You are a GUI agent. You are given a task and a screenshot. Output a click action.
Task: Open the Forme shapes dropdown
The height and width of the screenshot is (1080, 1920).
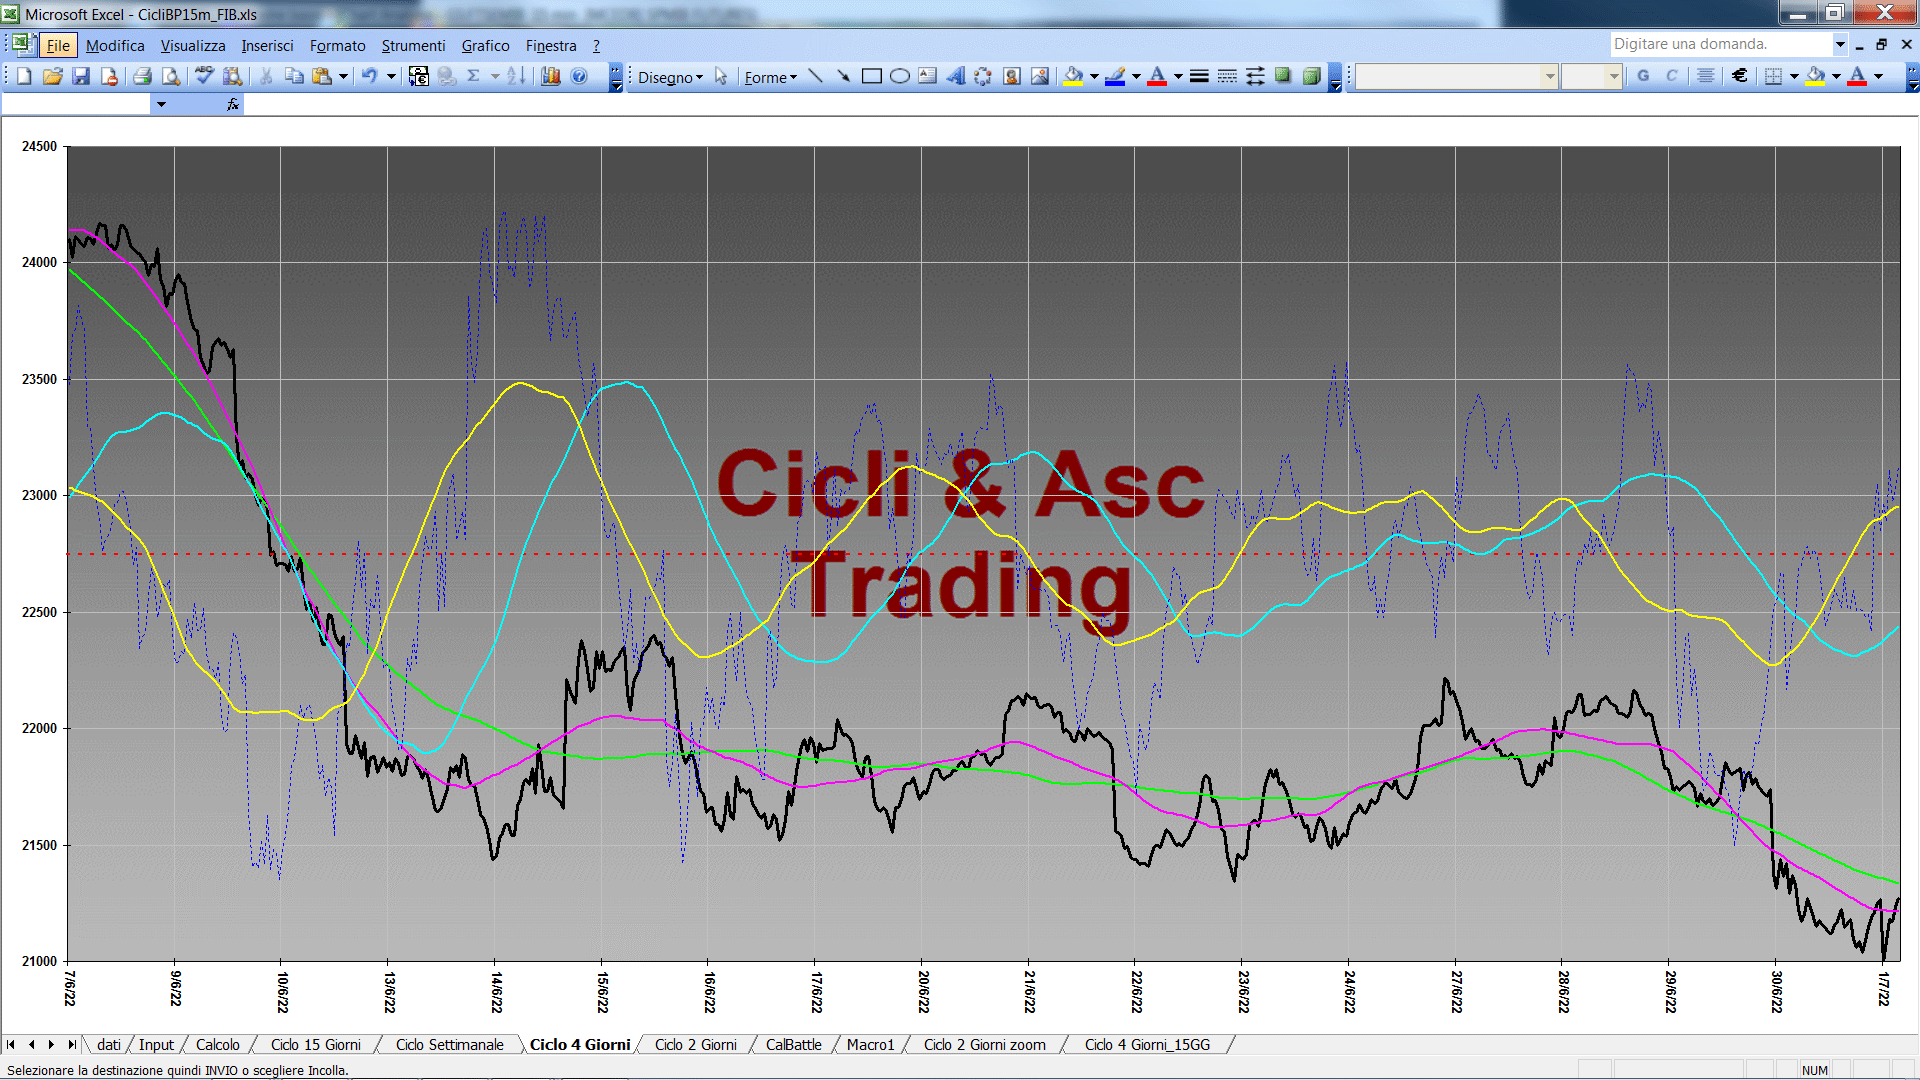click(x=770, y=77)
